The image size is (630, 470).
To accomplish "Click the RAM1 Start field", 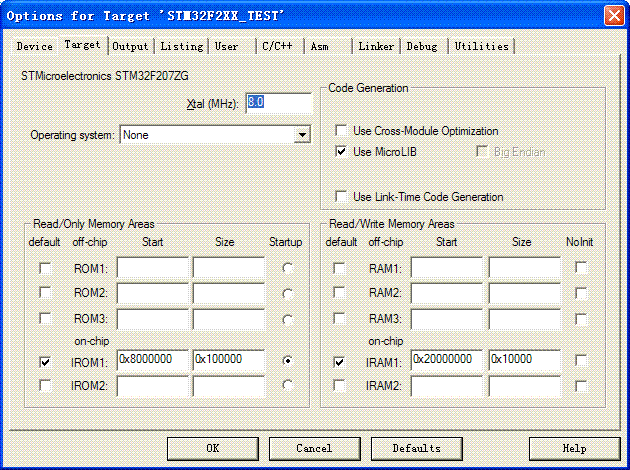I will pos(447,267).
